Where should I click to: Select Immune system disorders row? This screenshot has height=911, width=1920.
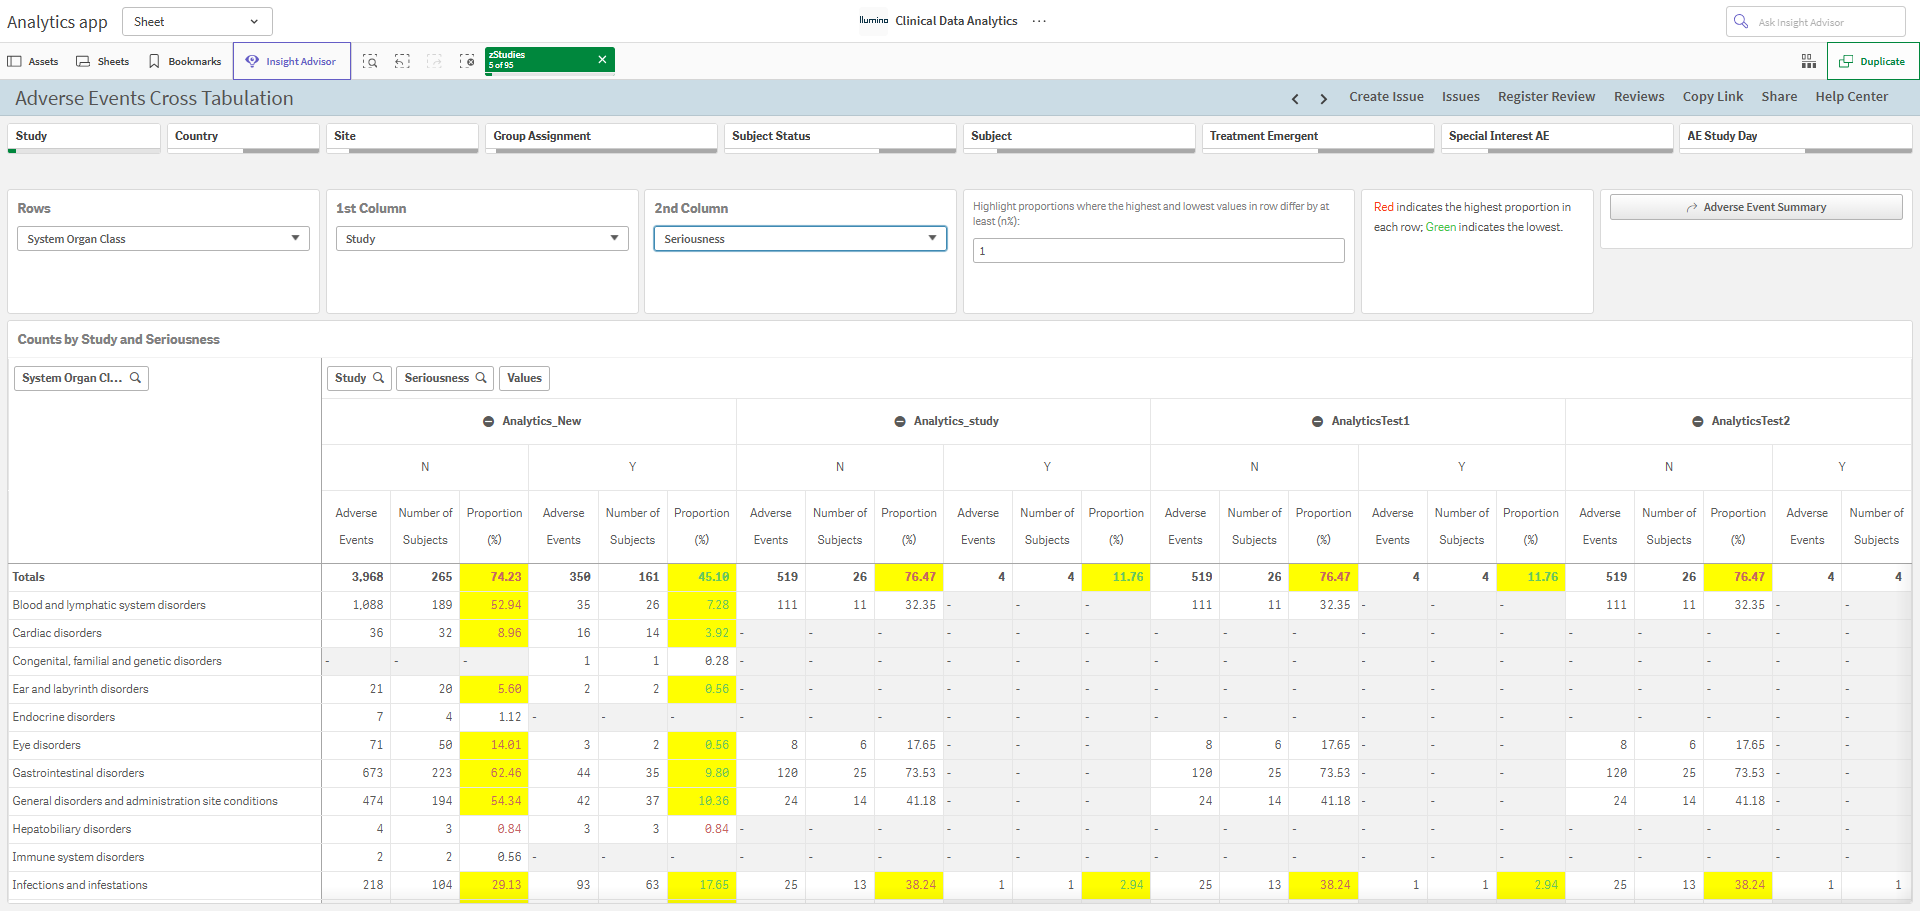pos(78,857)
